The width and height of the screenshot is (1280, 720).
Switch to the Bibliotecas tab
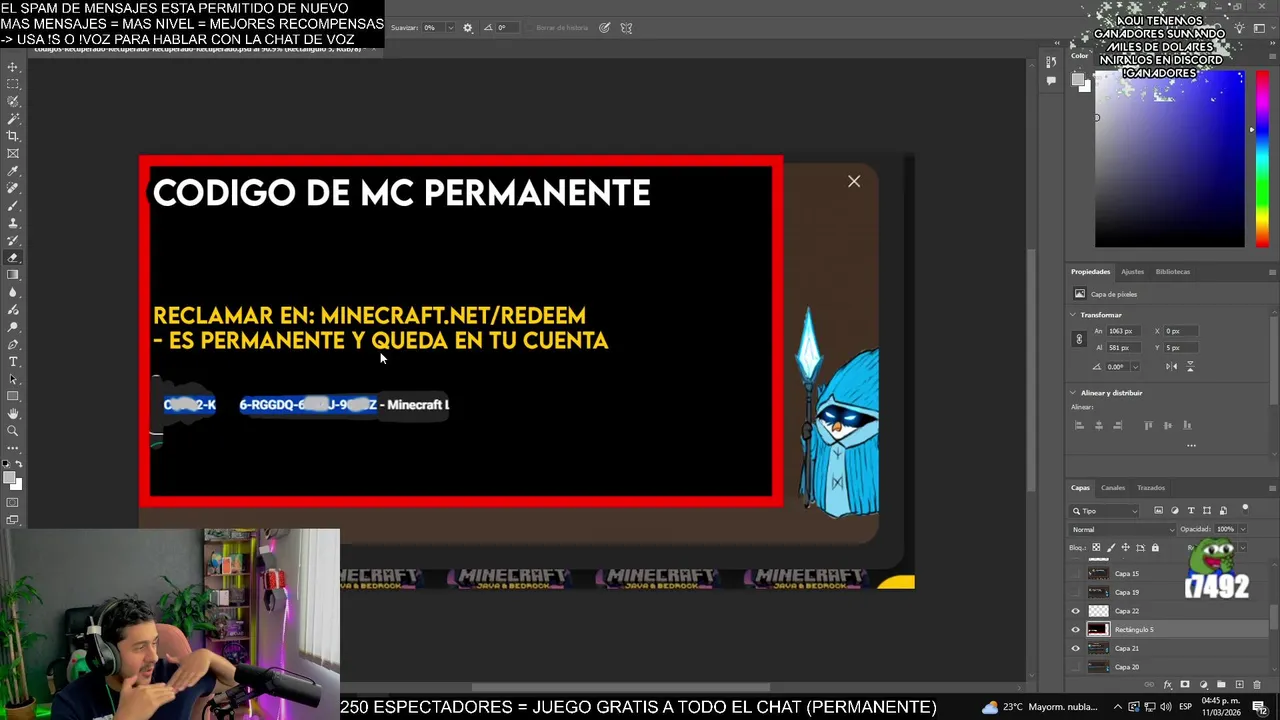1173,272
